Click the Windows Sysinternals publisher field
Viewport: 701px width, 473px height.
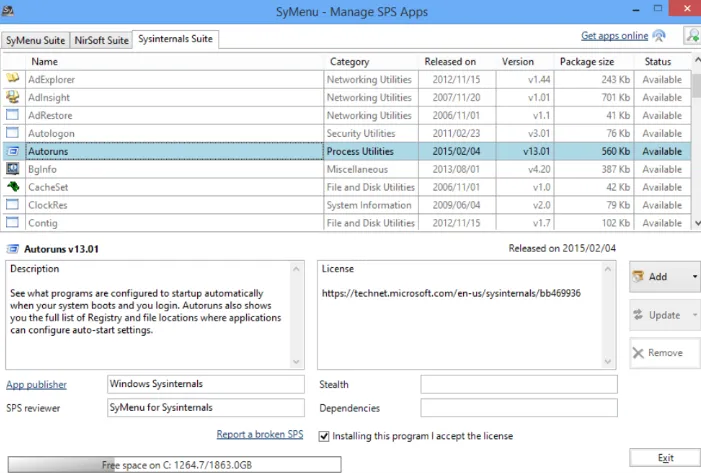click(x=206, y=384)
